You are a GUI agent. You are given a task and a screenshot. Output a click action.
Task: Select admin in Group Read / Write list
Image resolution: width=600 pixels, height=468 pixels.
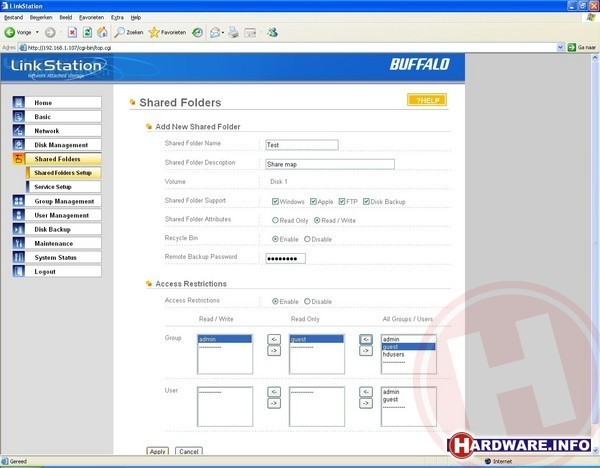(x=225, y=339)
